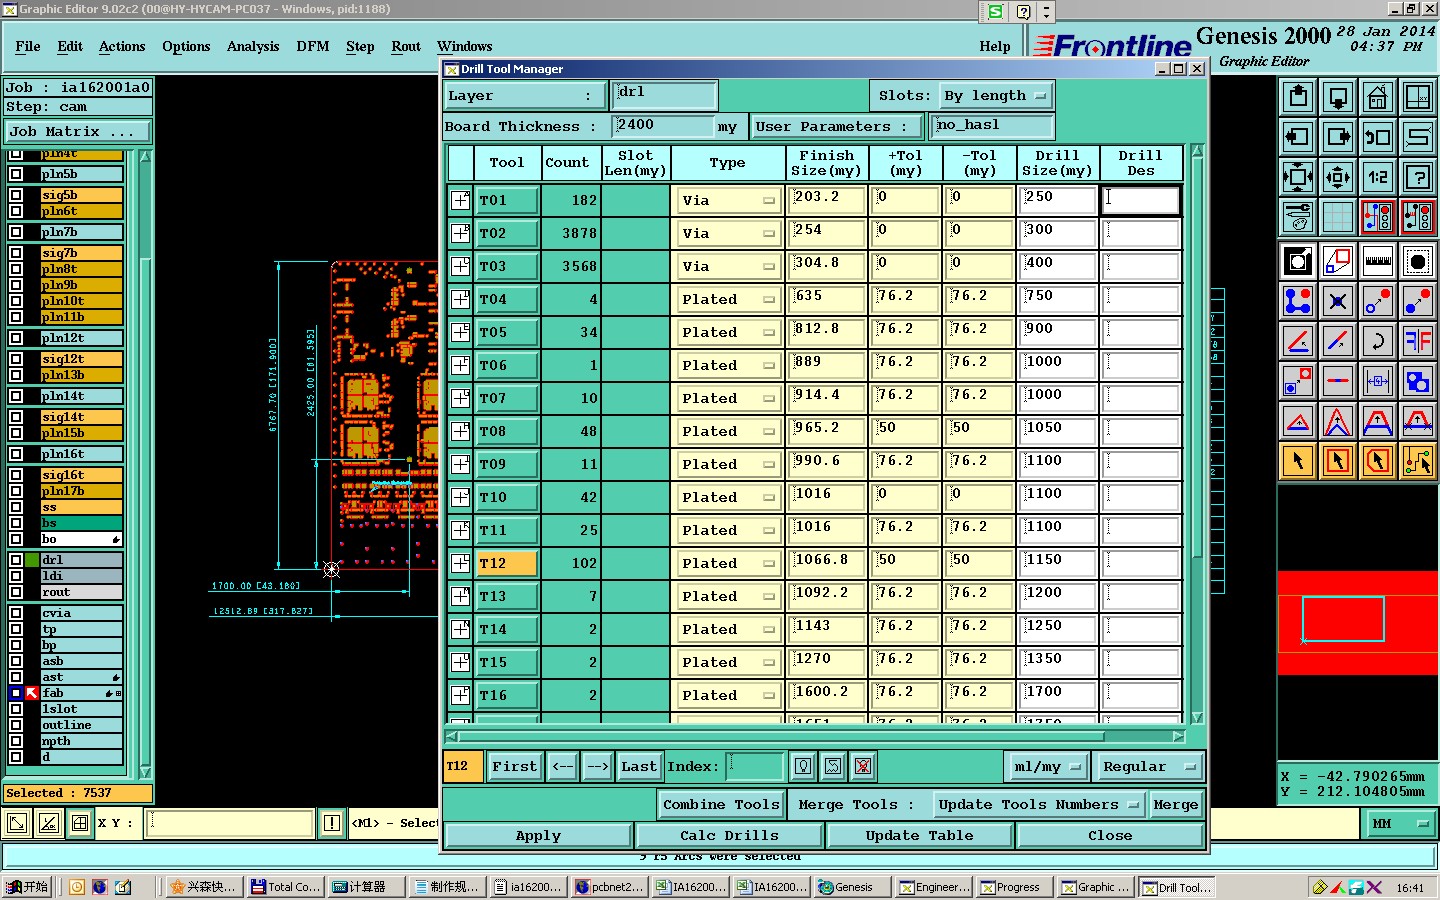
Task: Choose the rectangle area select arrow icon
Action: tap(1338, 461)
